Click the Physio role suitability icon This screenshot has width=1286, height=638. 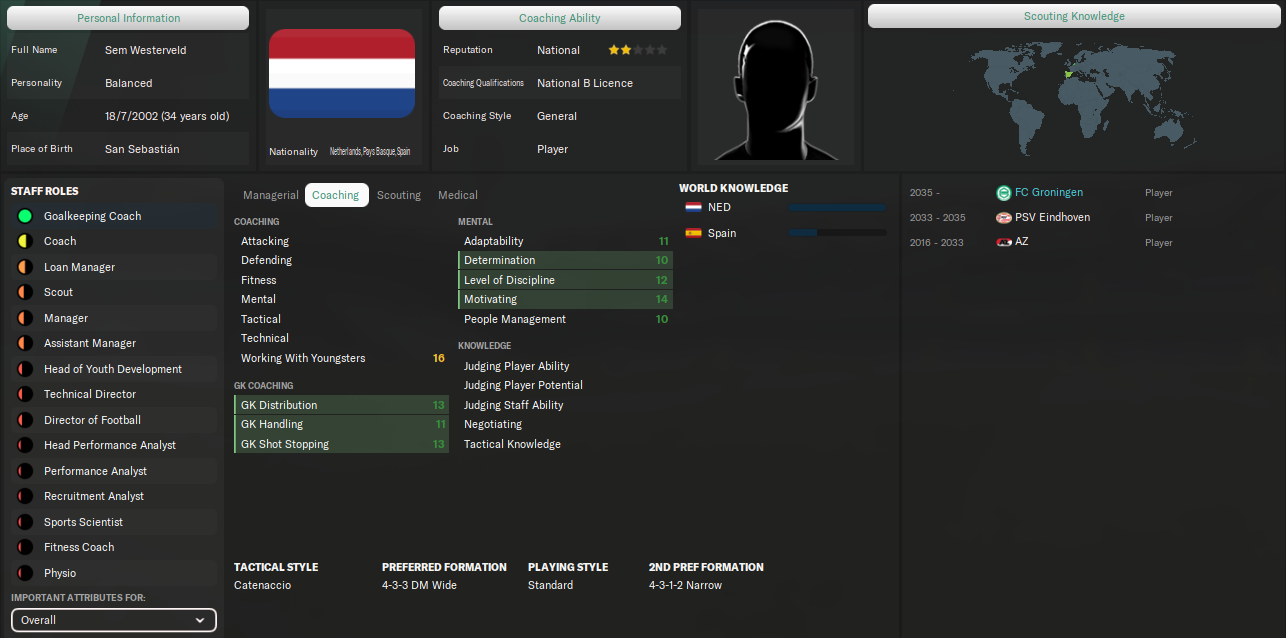tap(25, 573)
